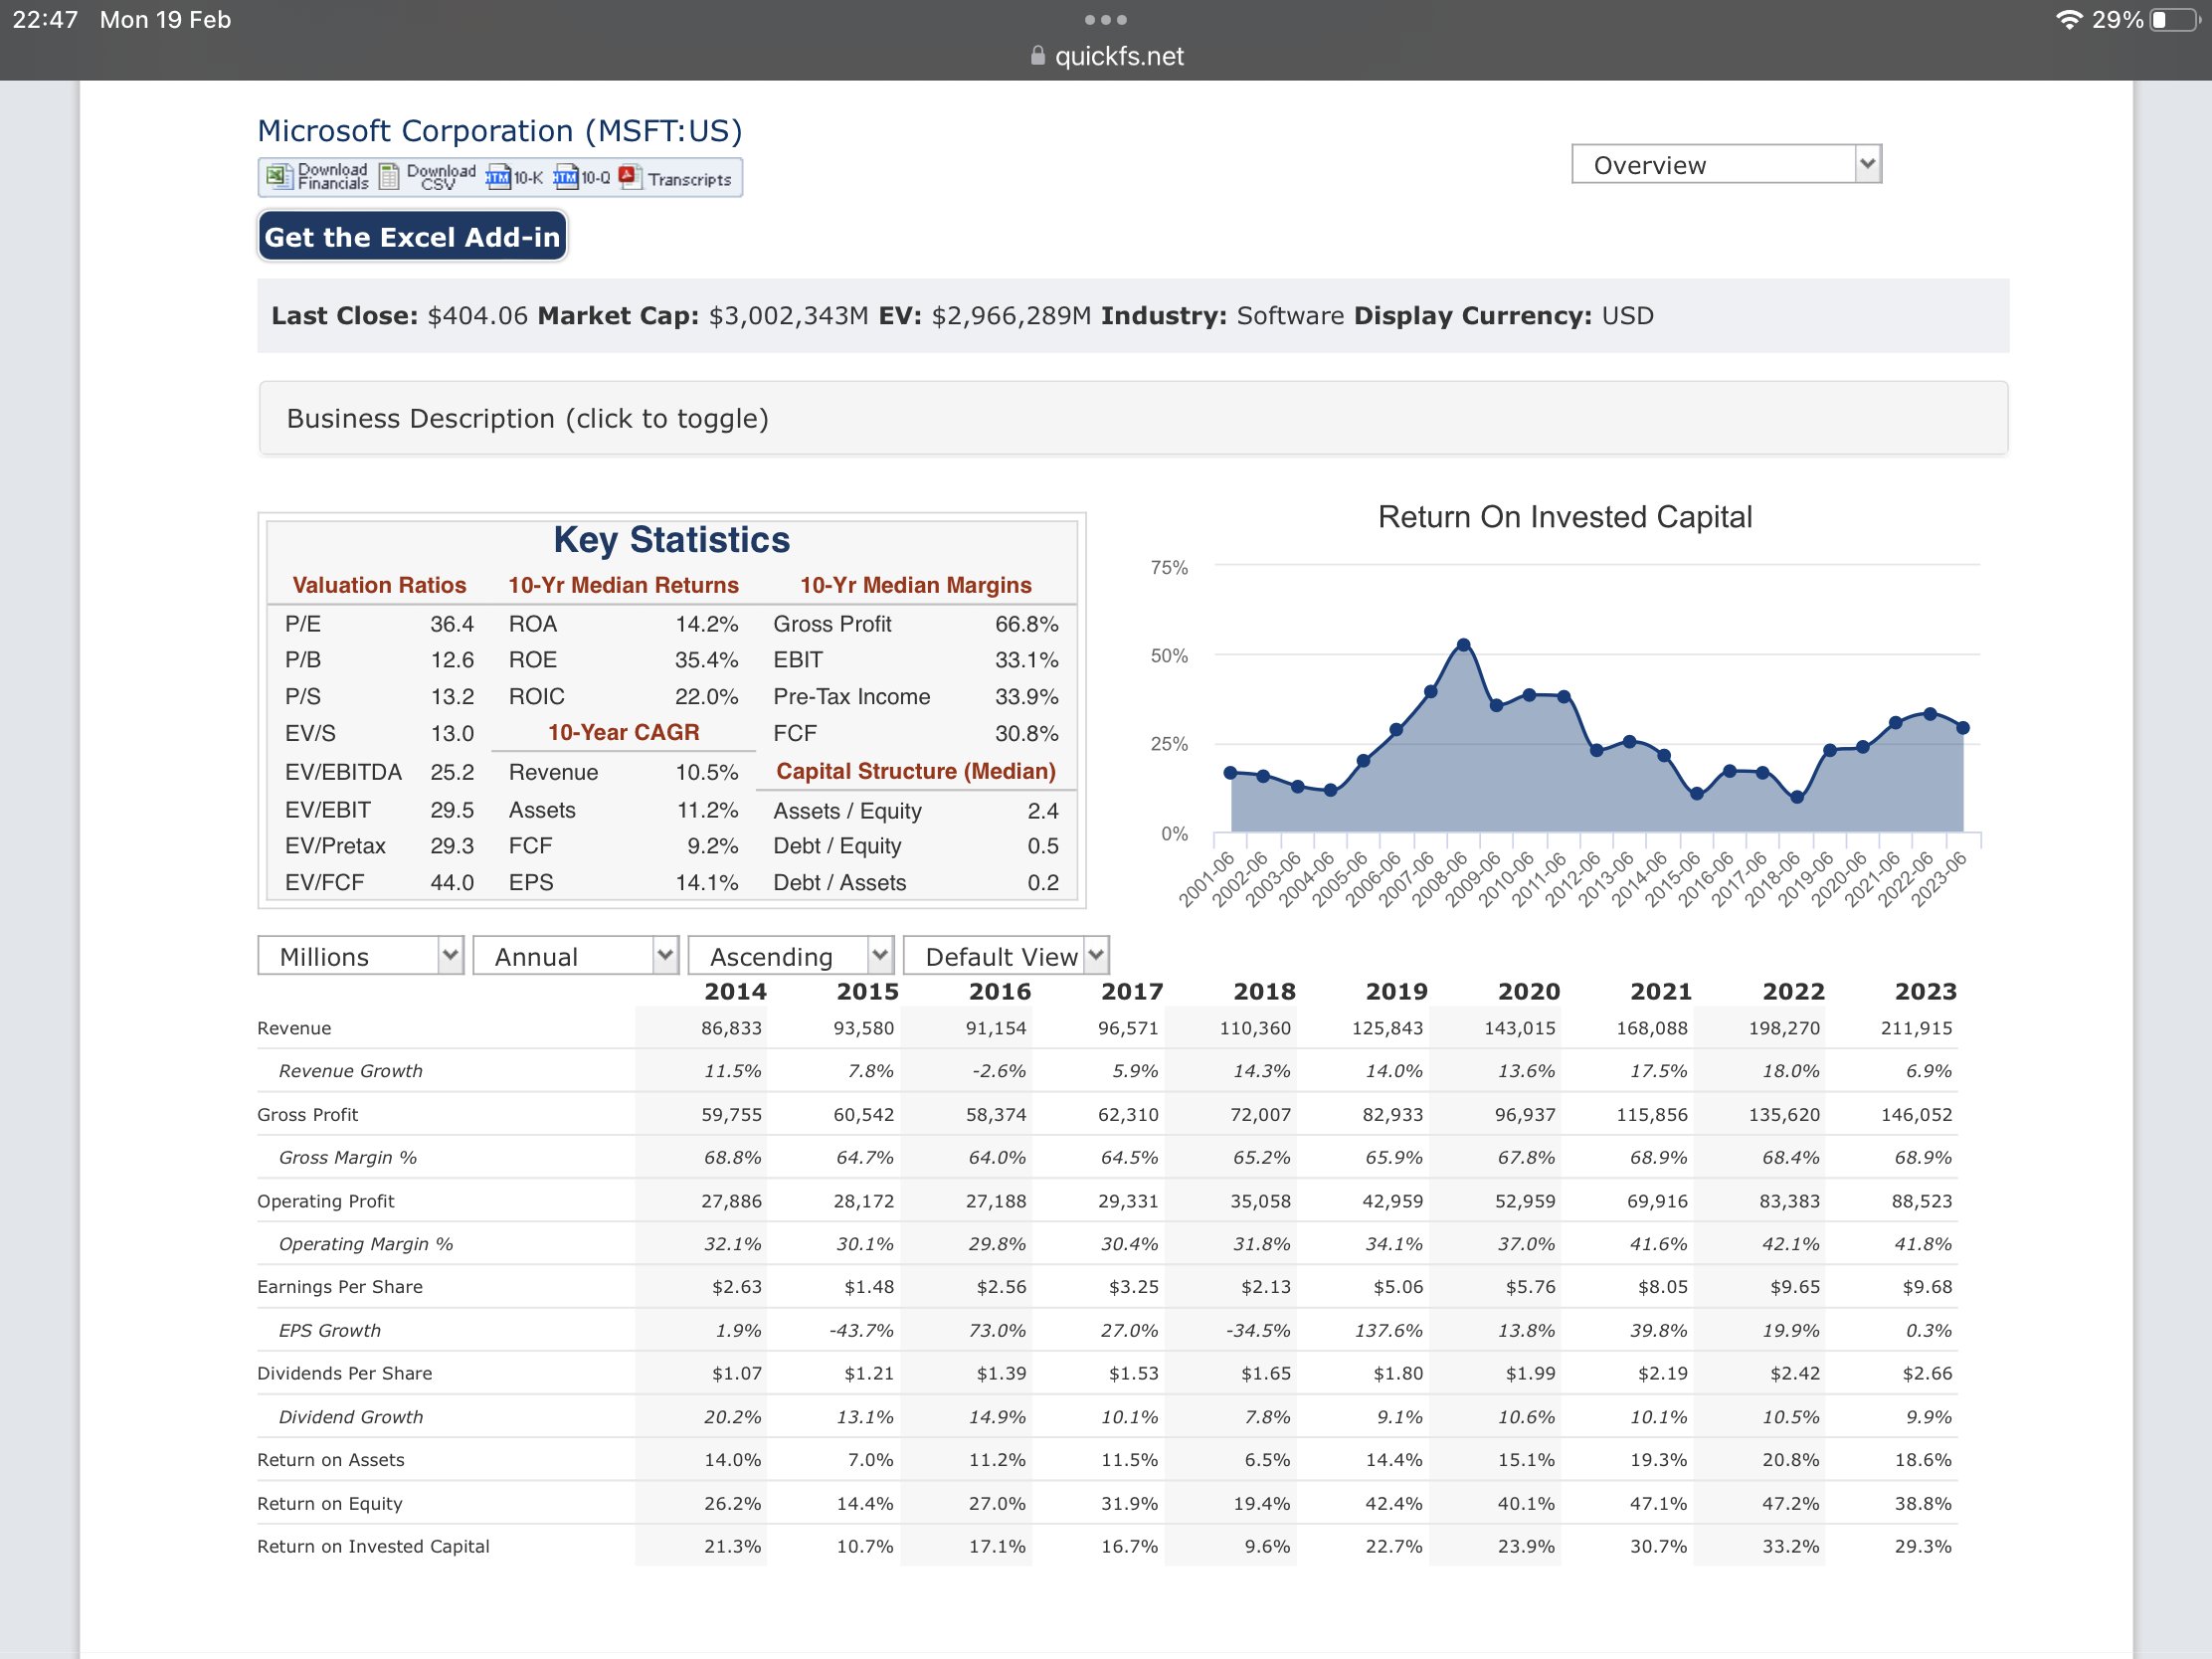Open the Default View dropdown

pos(1006,955)
